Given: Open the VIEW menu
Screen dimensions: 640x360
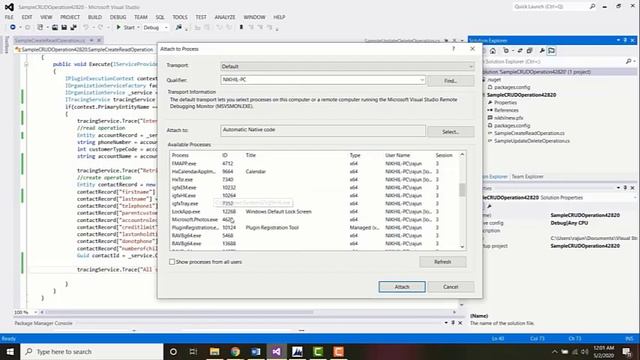Looking at the screenshot, I should click(x=46, y=17).
